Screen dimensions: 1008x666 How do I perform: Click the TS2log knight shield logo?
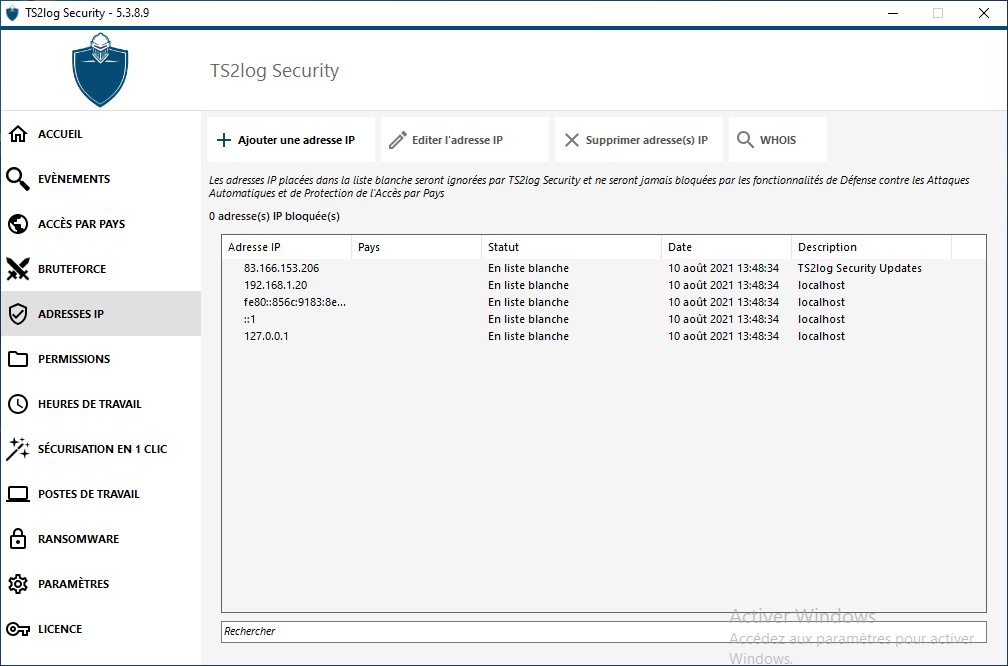tap(100, 69)
